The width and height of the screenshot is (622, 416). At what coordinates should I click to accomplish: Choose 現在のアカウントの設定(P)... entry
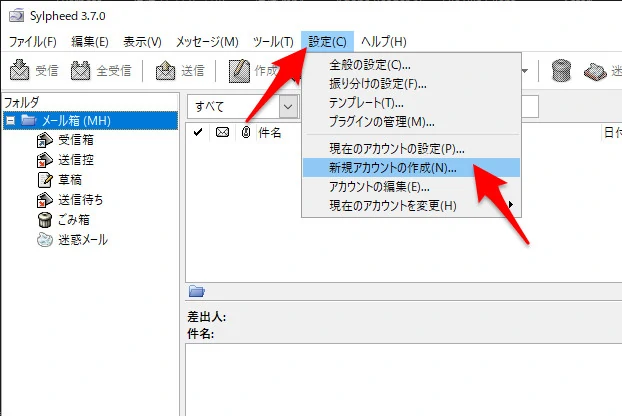411,149
